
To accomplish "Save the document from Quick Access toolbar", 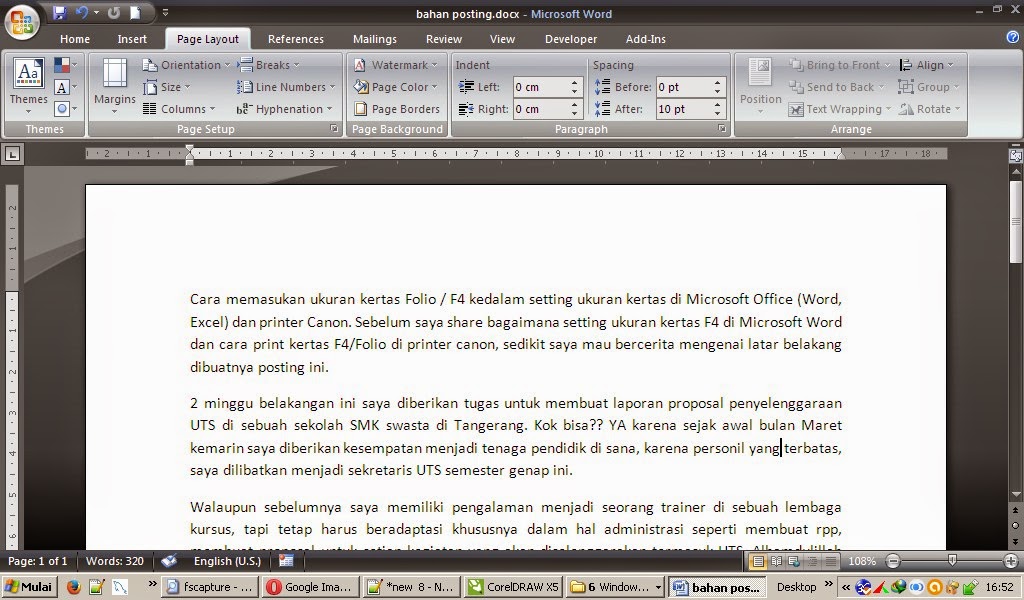I will [x=60, y=12].
